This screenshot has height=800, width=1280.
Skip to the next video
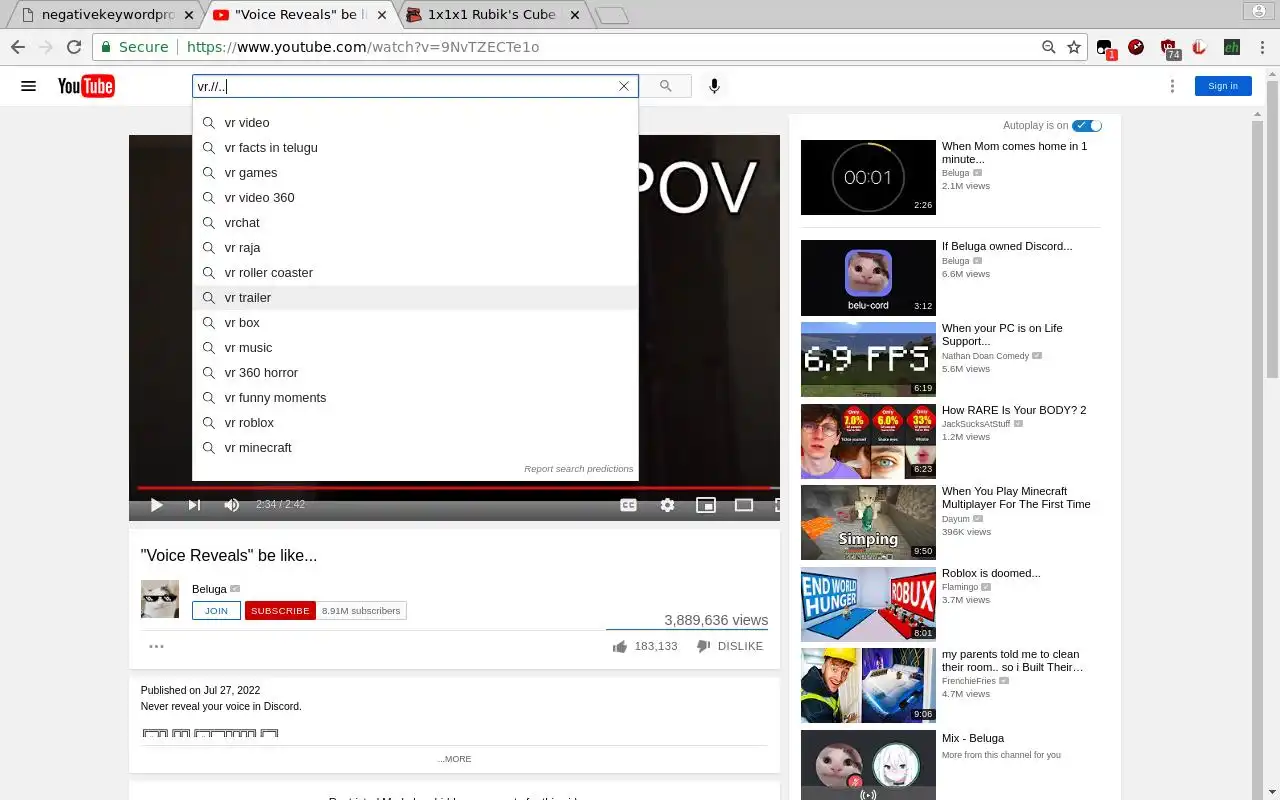[x=194, y=505]
